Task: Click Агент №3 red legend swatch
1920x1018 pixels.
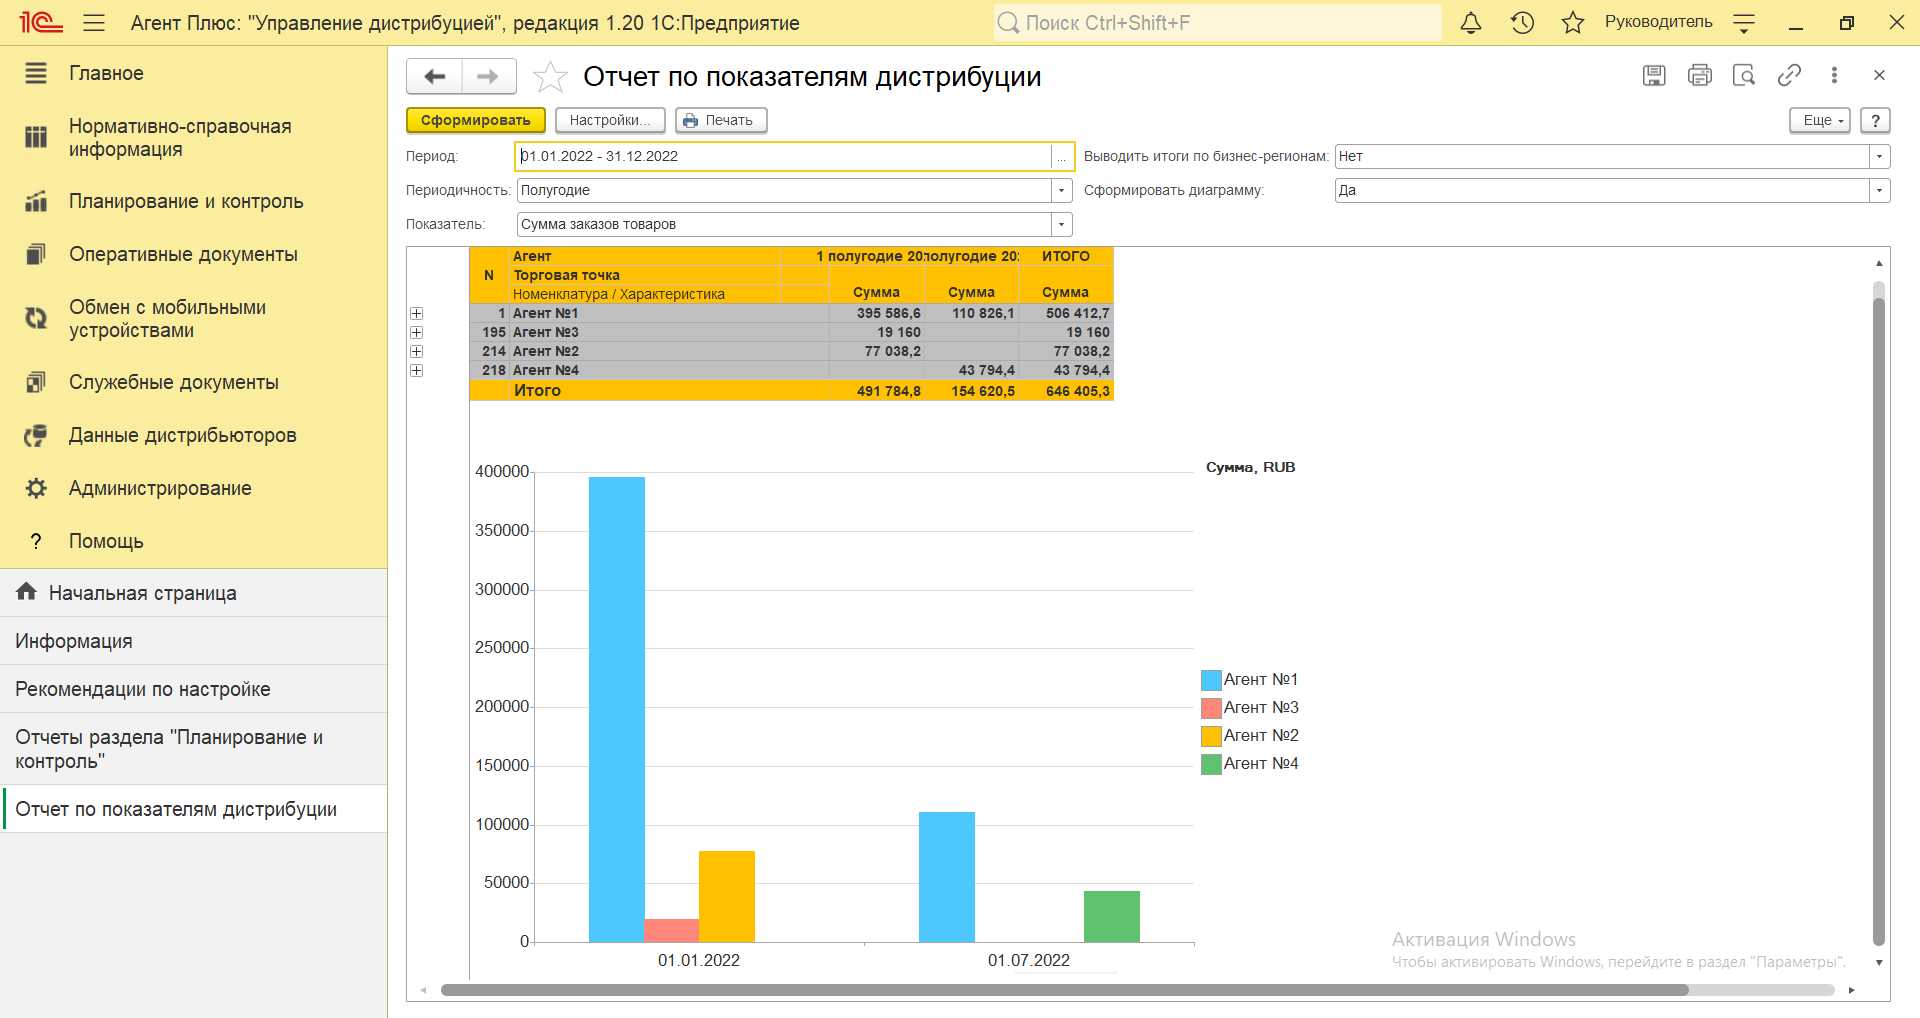Action: [1211, 708]
